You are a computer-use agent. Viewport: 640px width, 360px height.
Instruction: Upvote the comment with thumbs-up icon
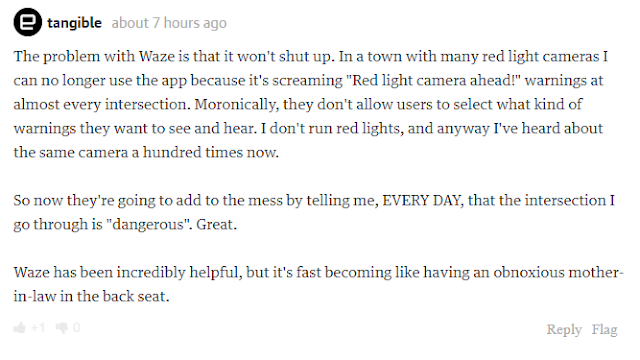20,327
